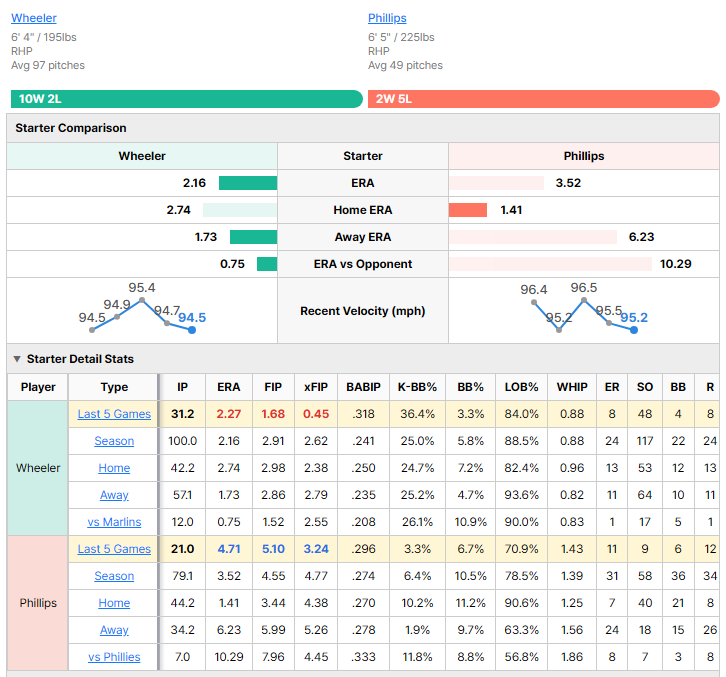This screenshot has height=677, width=726.
Task: Click the ERA column header
Action: coord(229,387)
